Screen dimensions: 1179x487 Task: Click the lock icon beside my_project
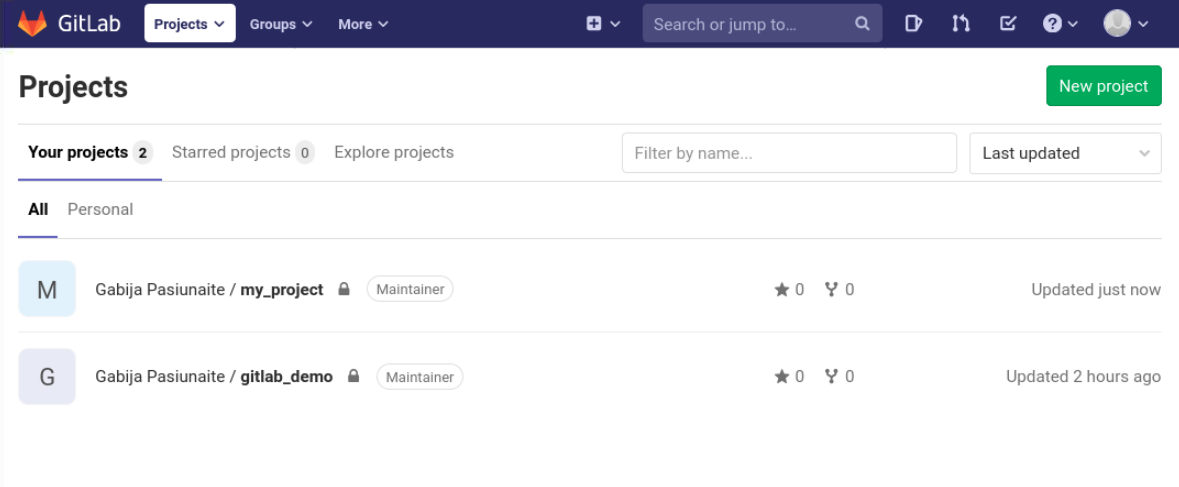tap(344, 290)
